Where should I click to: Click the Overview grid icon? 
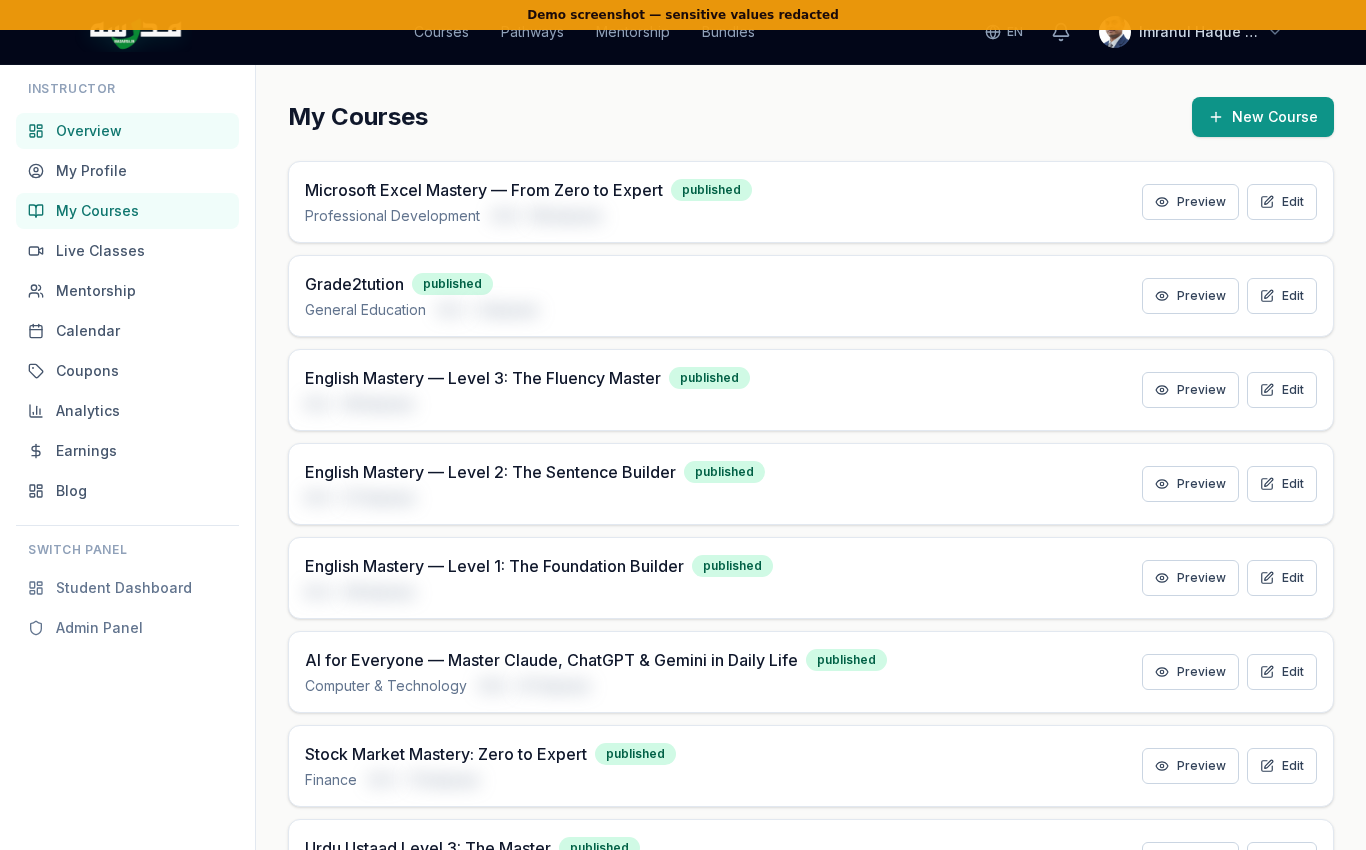pos(36,131)
